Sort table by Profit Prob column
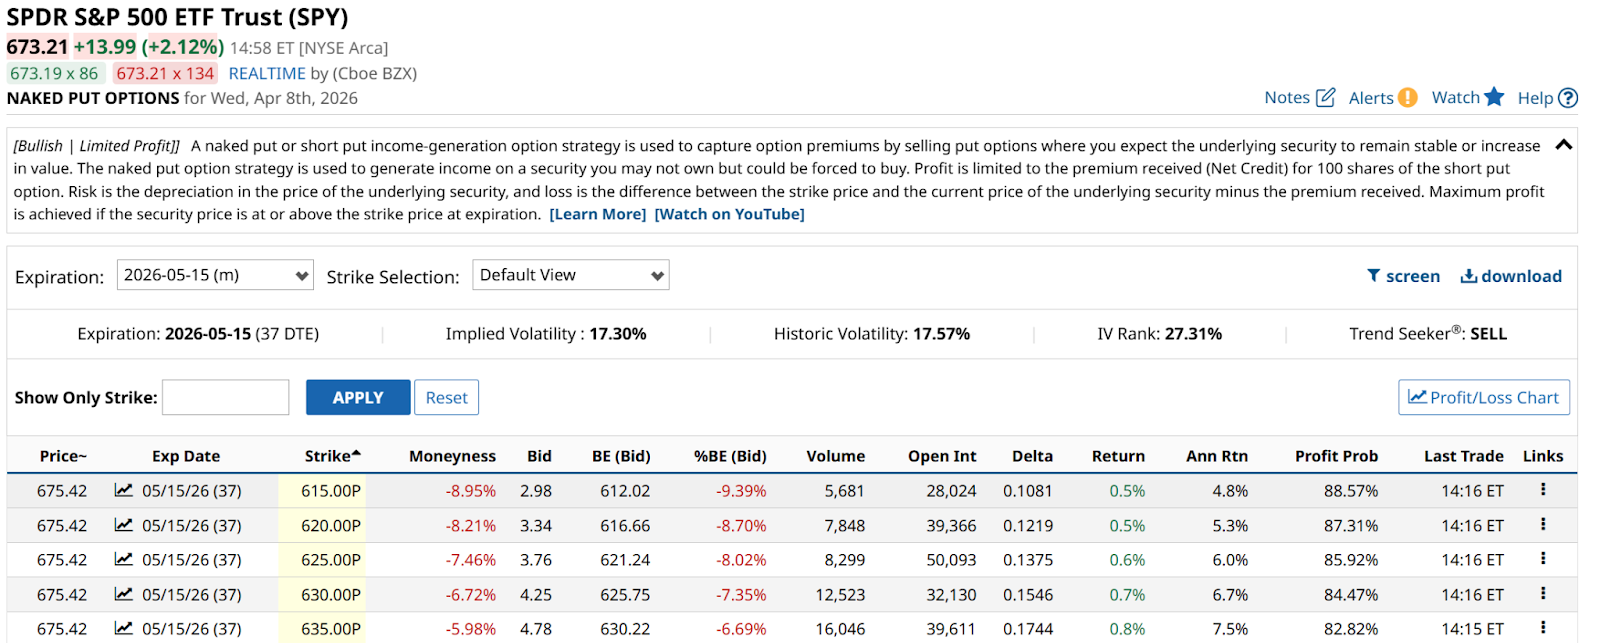 pos(1336,456)
